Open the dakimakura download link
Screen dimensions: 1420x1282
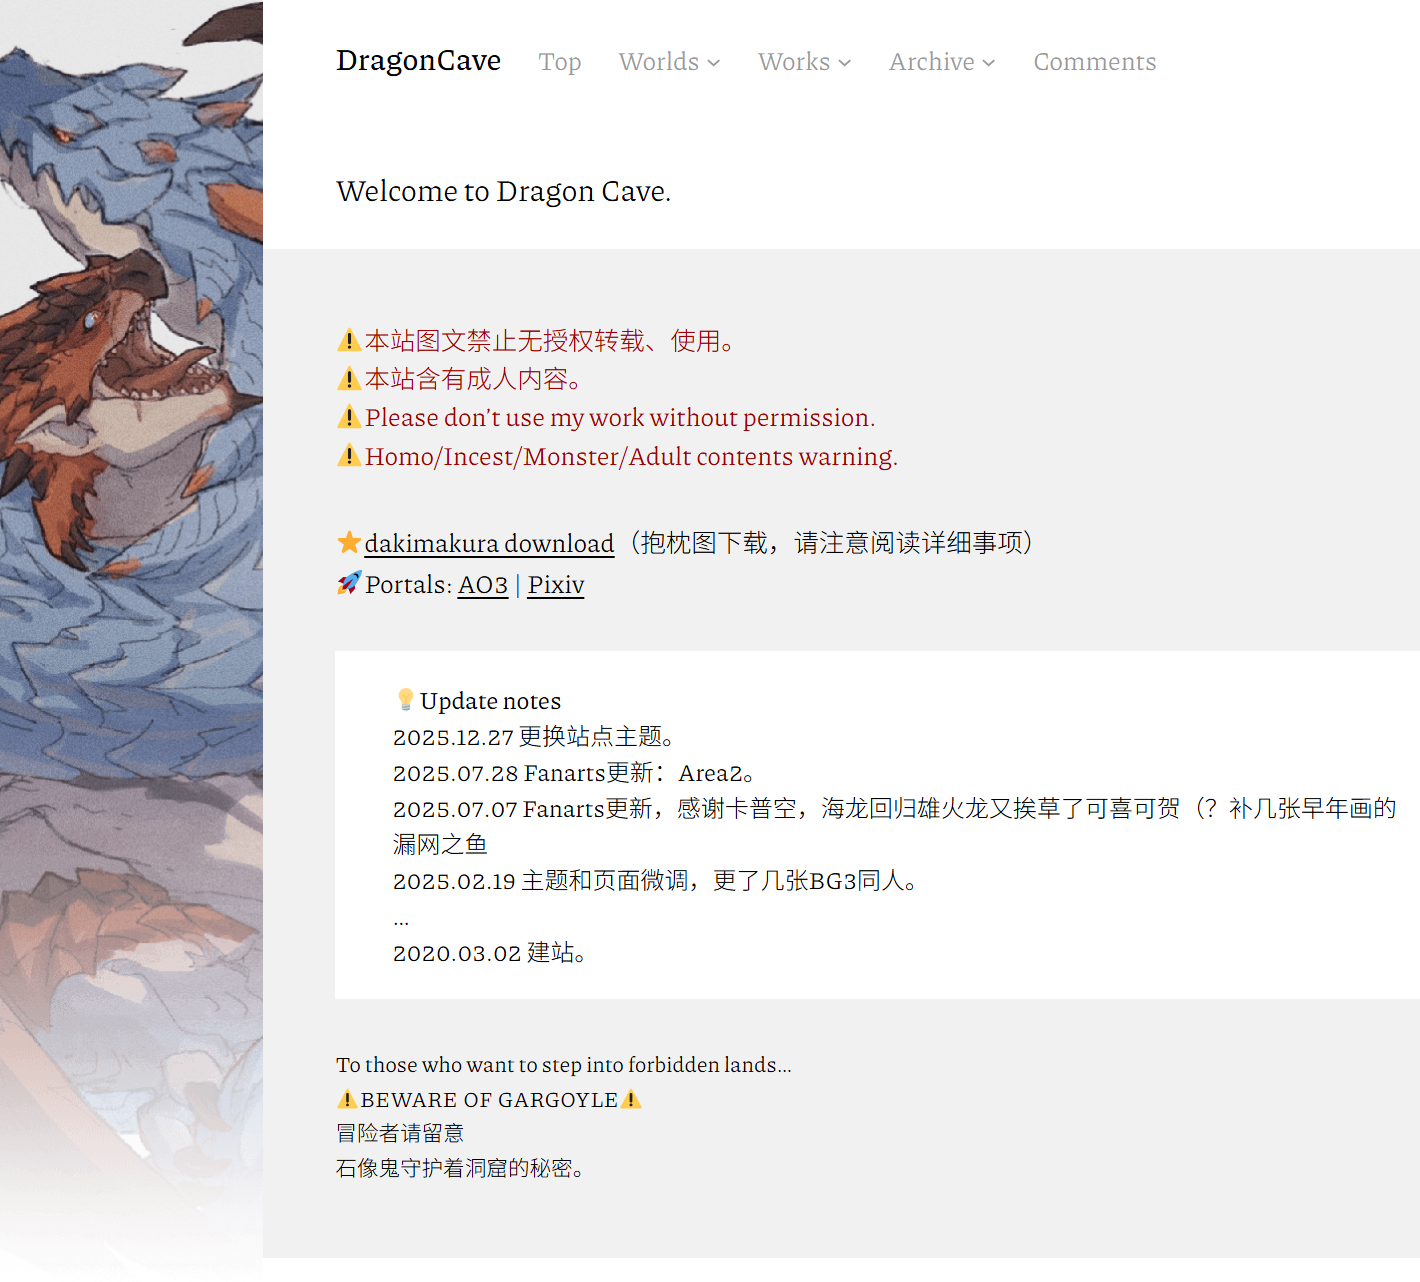point(489,543)
